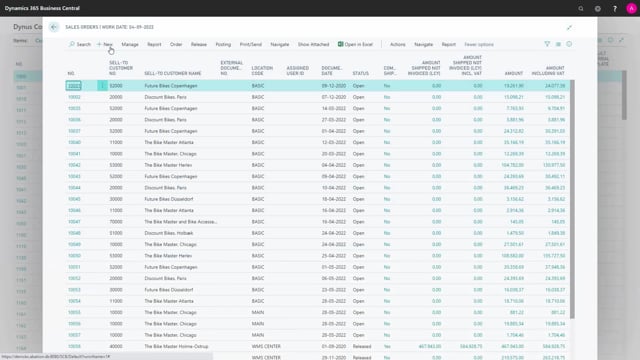This screenshot has width=640, height=360.
Task: Open the list view layout icon
Action: (x=558, y=44)
